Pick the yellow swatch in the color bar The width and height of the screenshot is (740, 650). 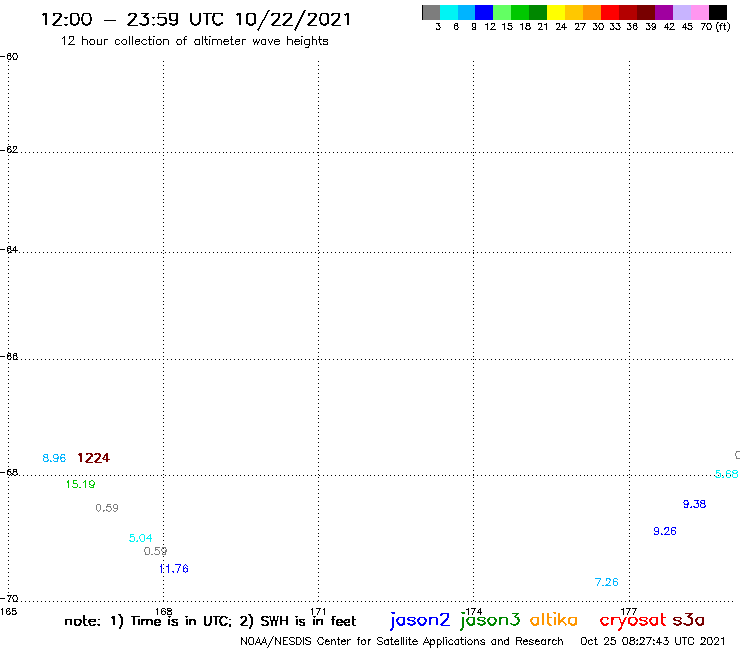556,12
